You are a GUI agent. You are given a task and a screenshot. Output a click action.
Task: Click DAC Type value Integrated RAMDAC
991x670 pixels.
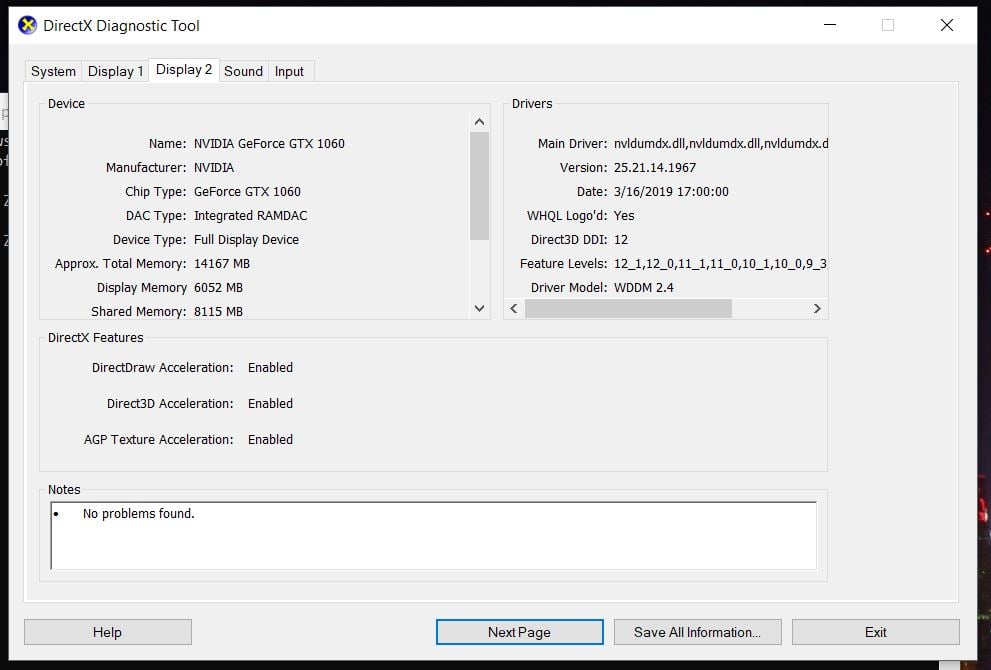click(250, 216)
